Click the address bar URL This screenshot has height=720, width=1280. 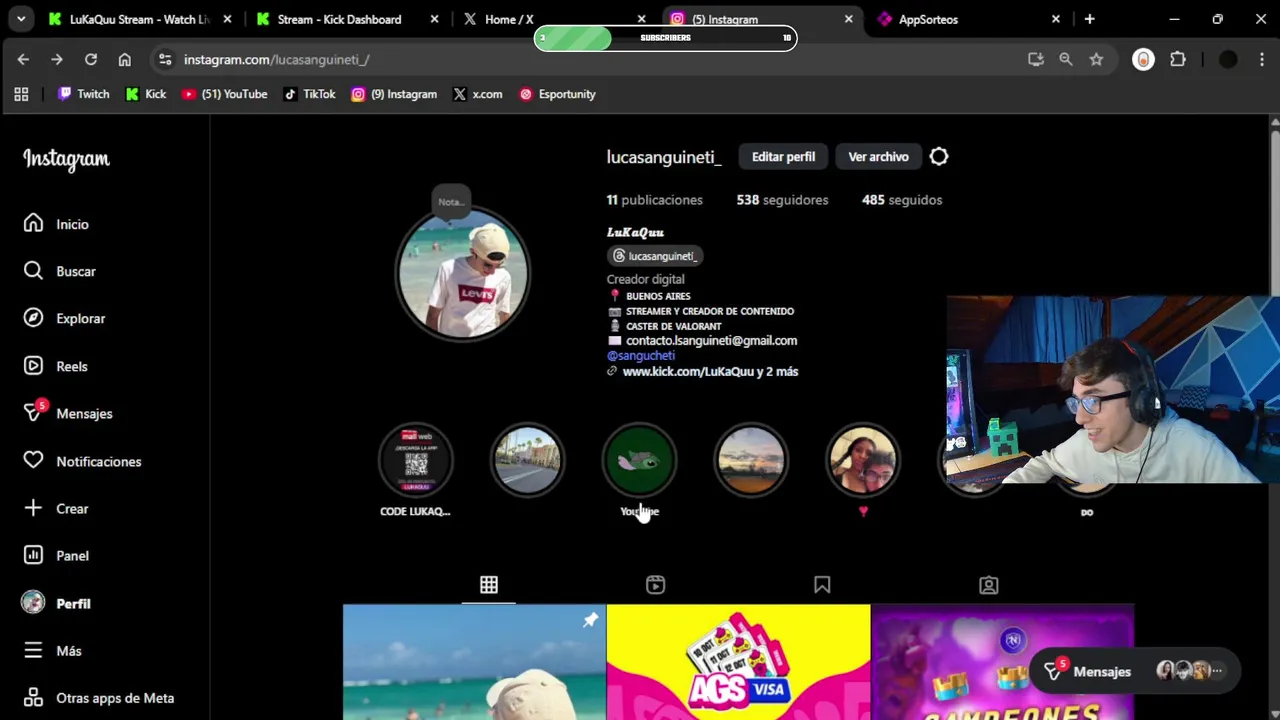276,59
